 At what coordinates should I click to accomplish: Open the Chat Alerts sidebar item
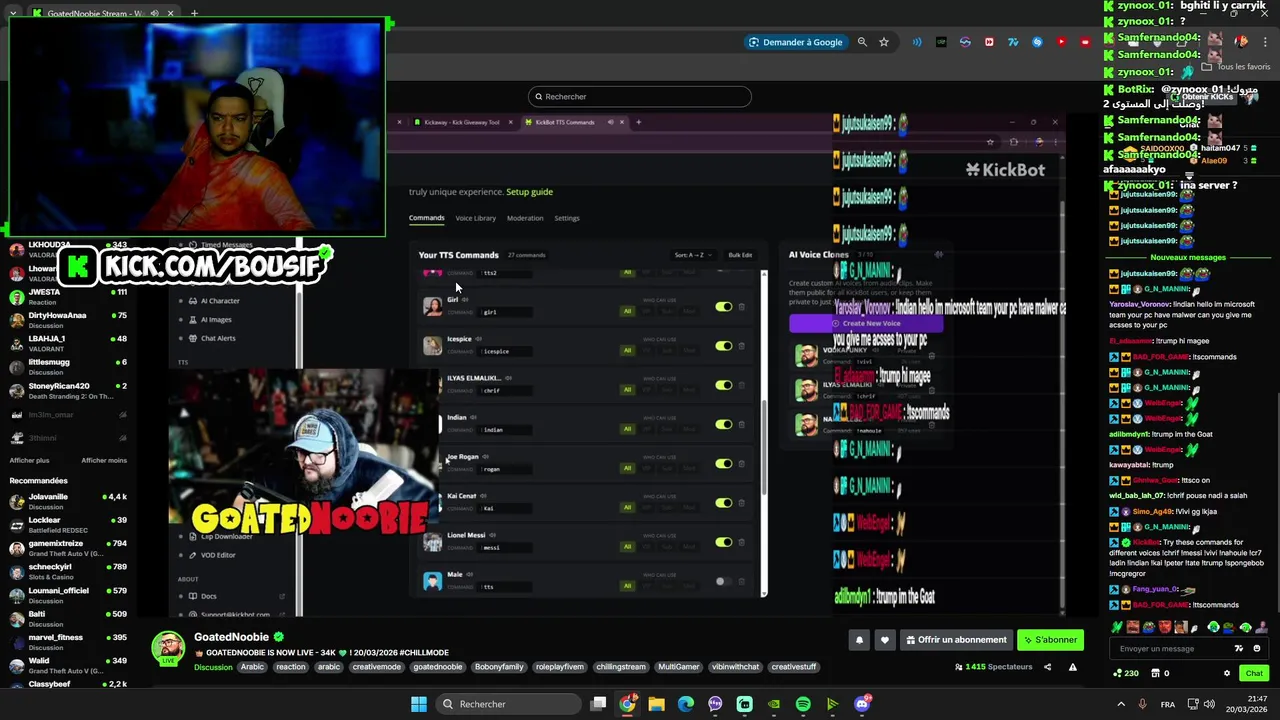(218, 338)
